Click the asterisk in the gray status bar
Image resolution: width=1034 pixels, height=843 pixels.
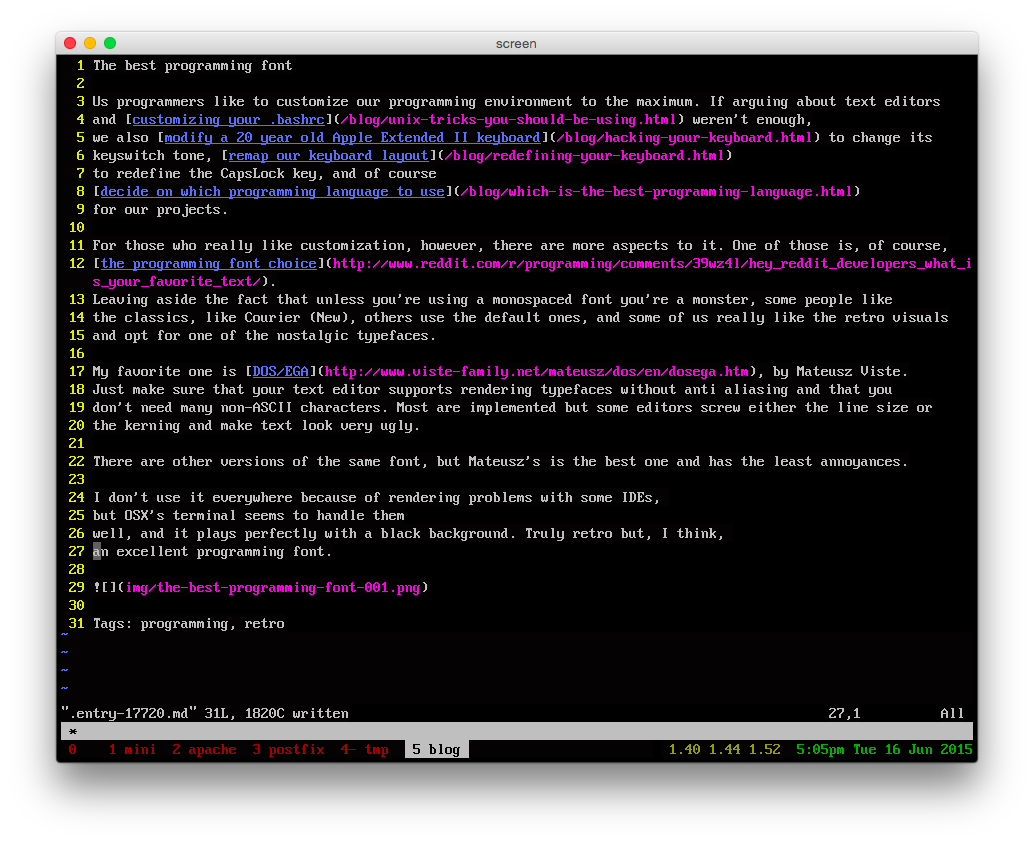pos(73,731)
